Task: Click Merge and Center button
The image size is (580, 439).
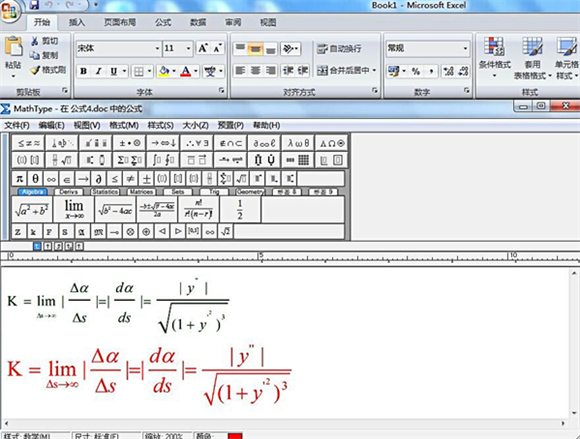Action: coord(343,70)
